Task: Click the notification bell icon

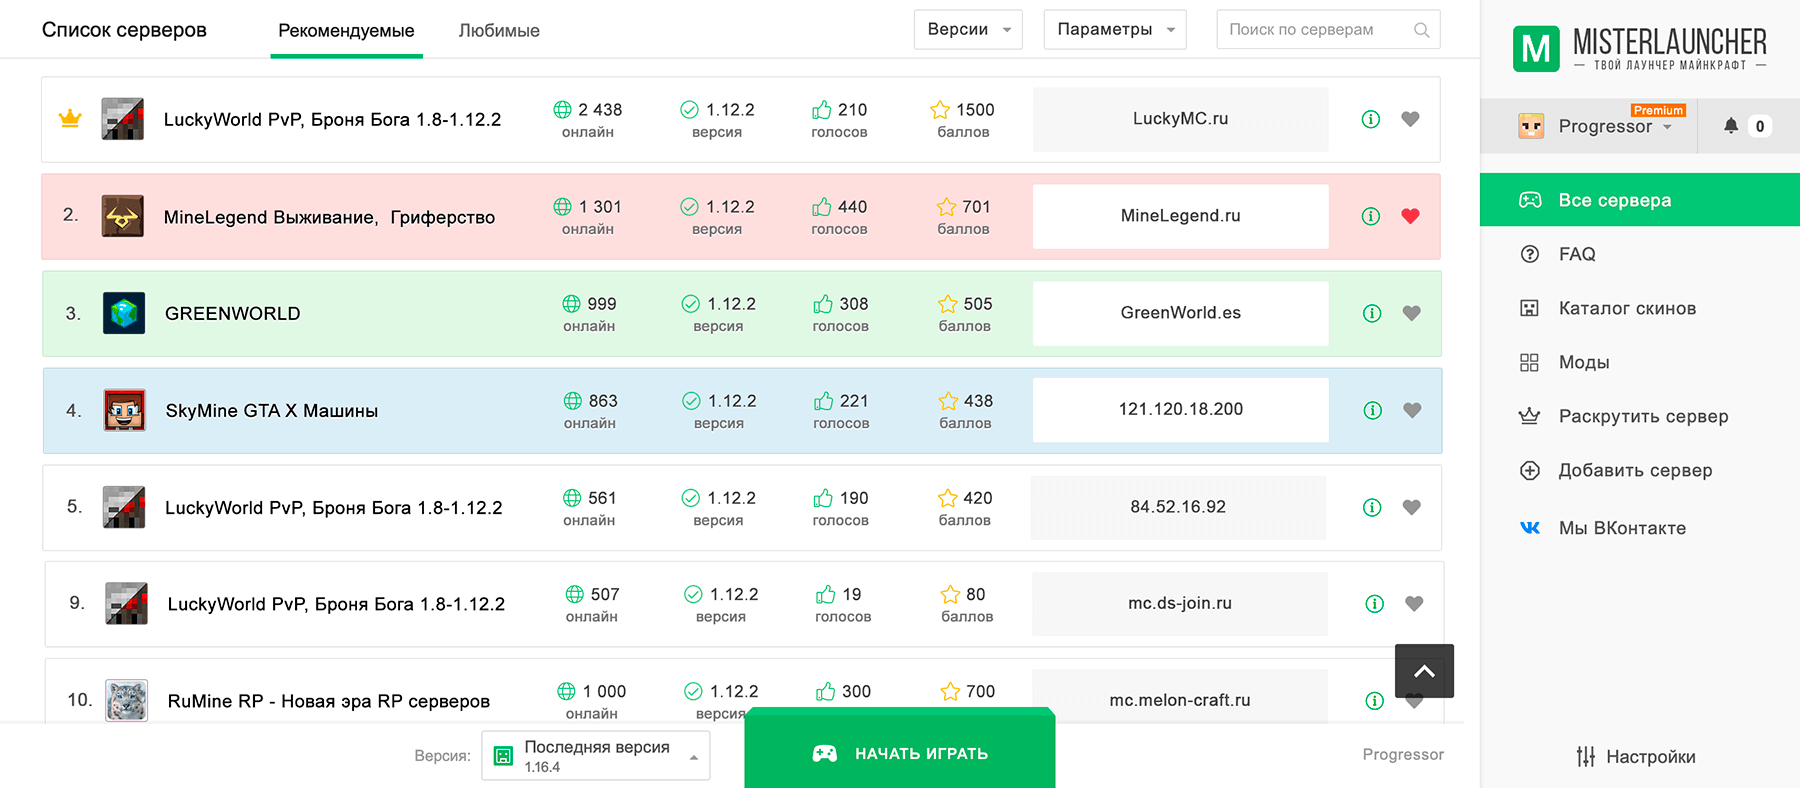Action: 1731,126
